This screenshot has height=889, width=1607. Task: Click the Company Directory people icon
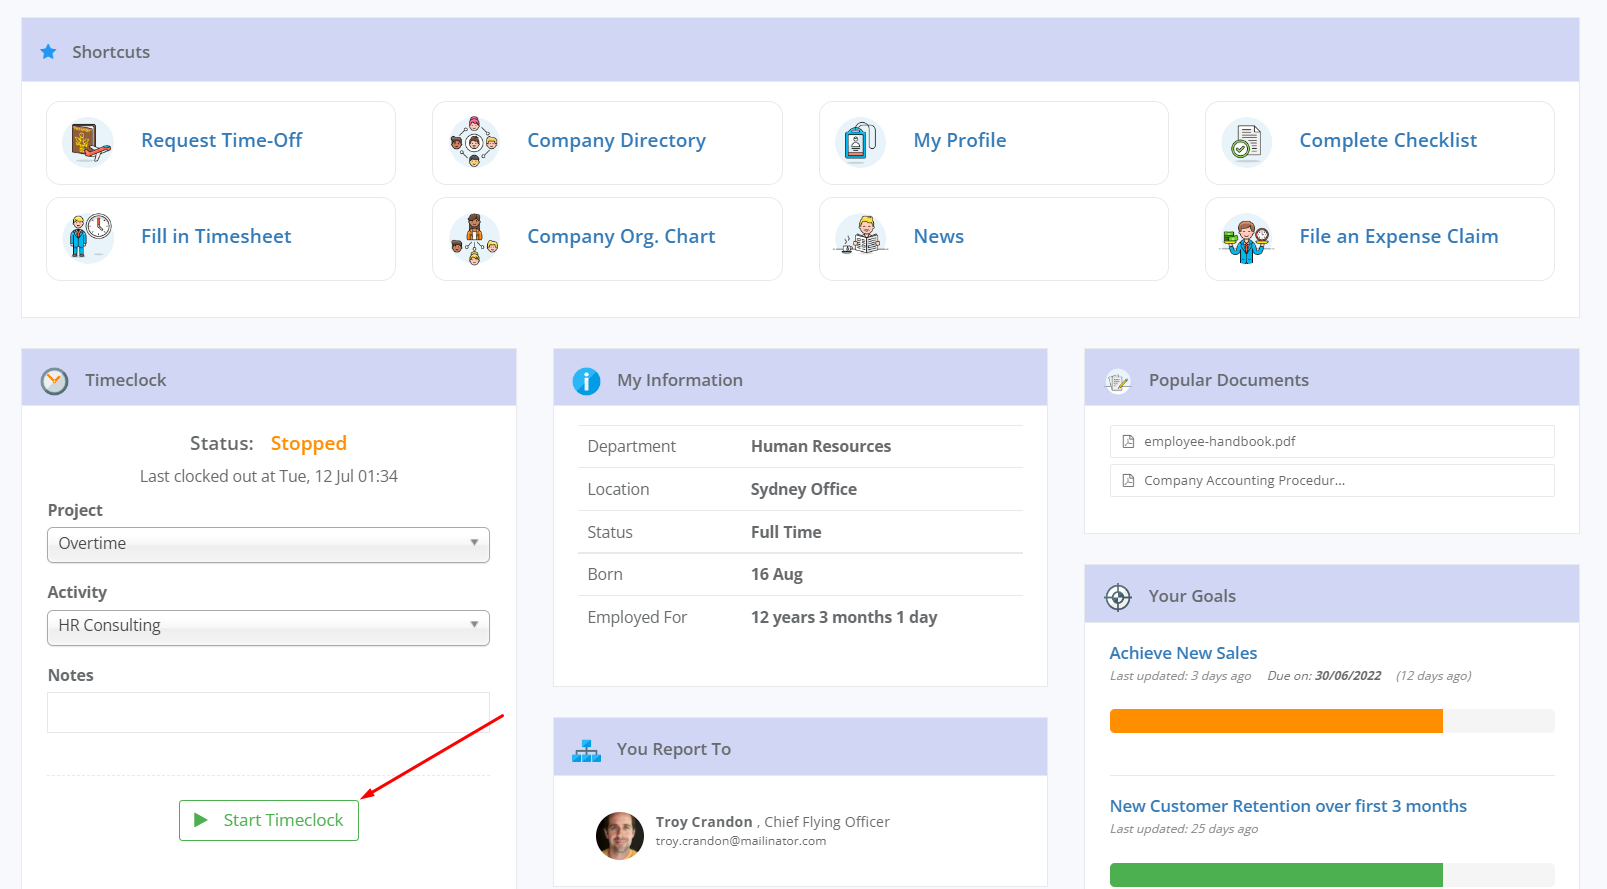(x=474, y=142)
